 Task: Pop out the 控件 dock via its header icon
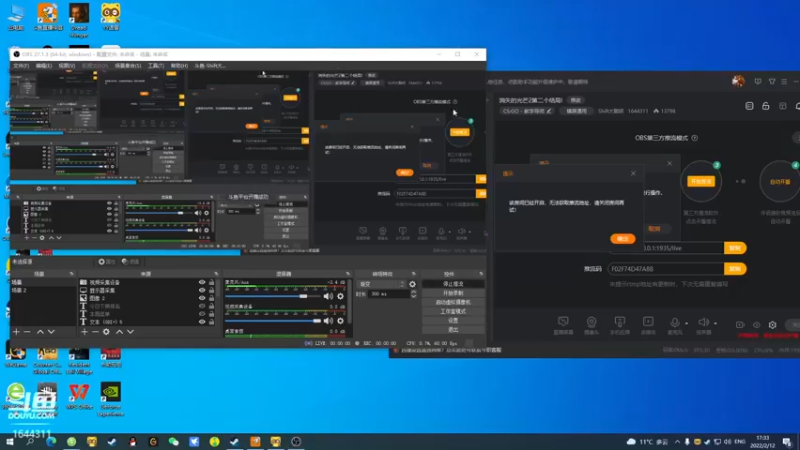pyautogui.click(x=481, y=274)
